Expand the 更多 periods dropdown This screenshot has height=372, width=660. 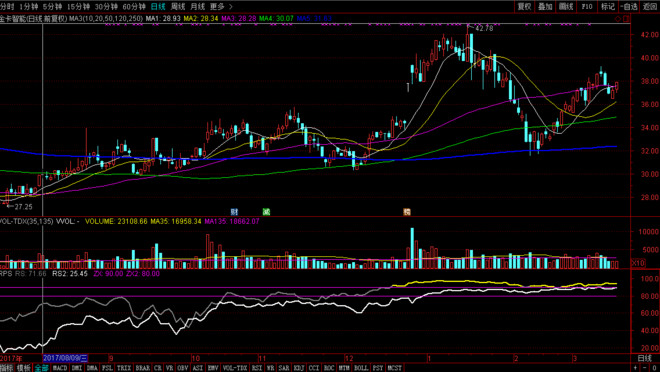coord(217,7)
